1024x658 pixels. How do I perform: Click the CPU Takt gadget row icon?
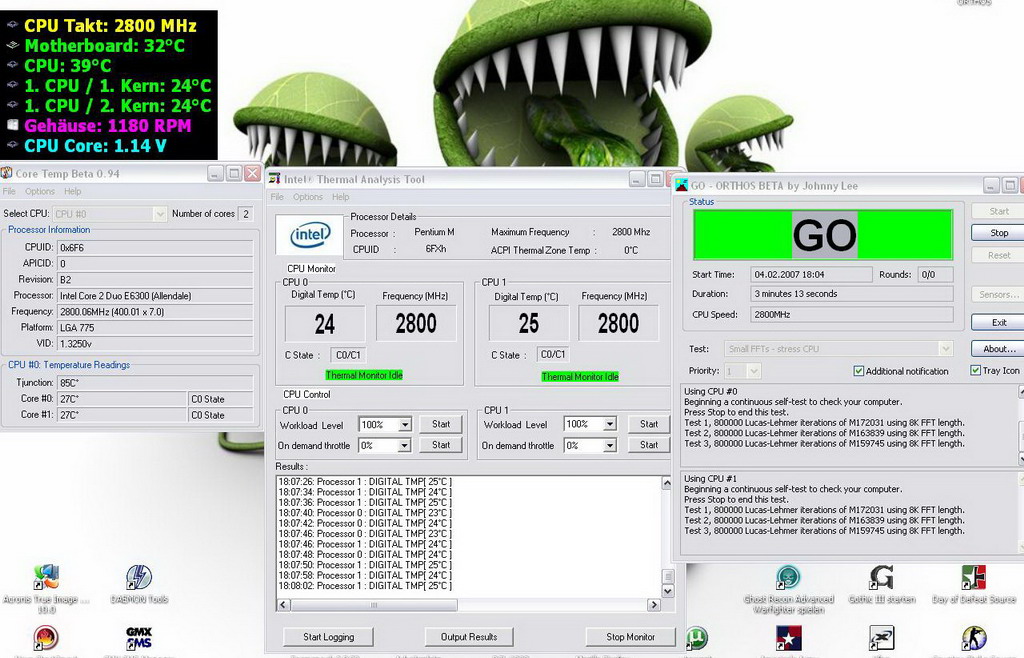[12, 25]
